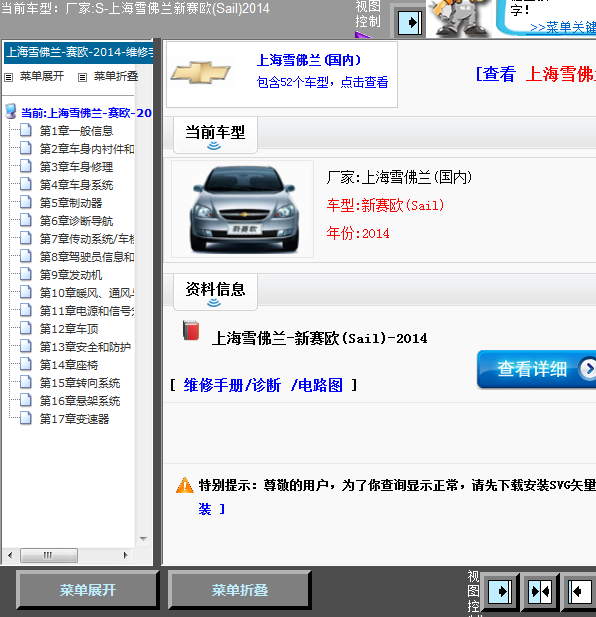
Task: Click sidebar scrollbar right arrow
Action: pyautogui.click(x=125, y=555)
